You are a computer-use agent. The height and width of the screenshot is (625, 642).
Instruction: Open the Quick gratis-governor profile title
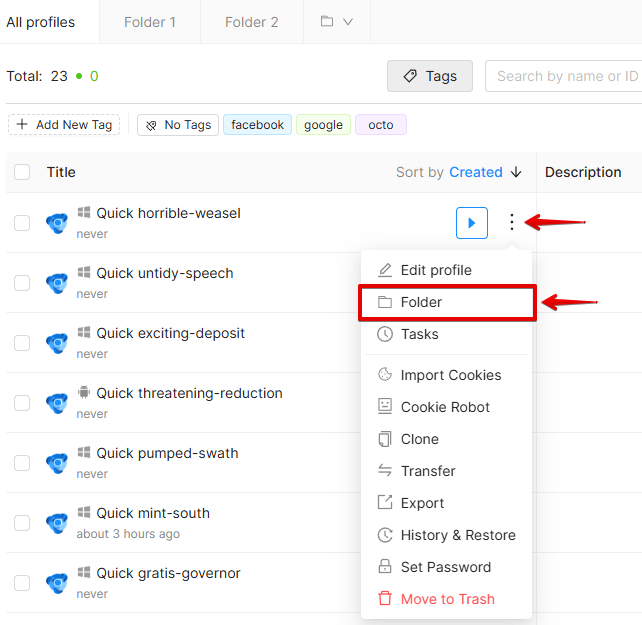click(x=168, y=573)
